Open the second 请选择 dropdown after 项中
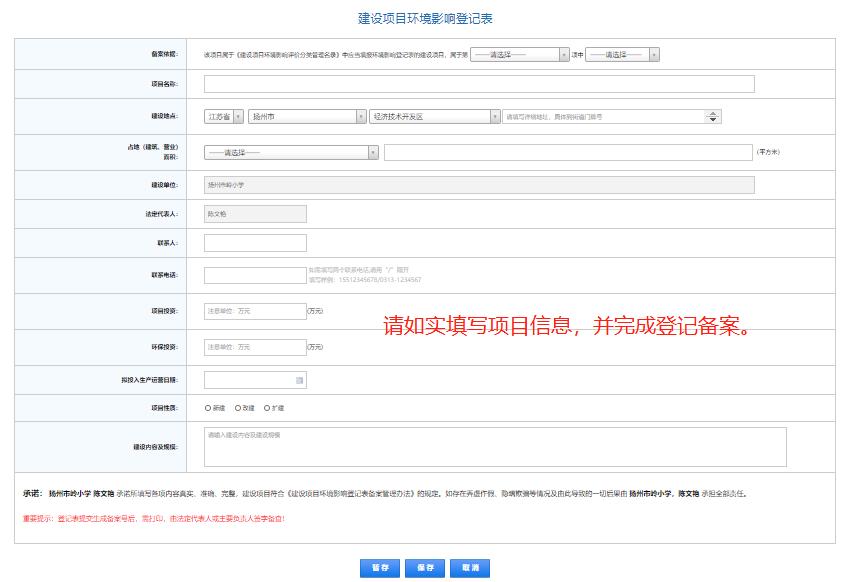 pyautogui.click(x=617, y=53)
